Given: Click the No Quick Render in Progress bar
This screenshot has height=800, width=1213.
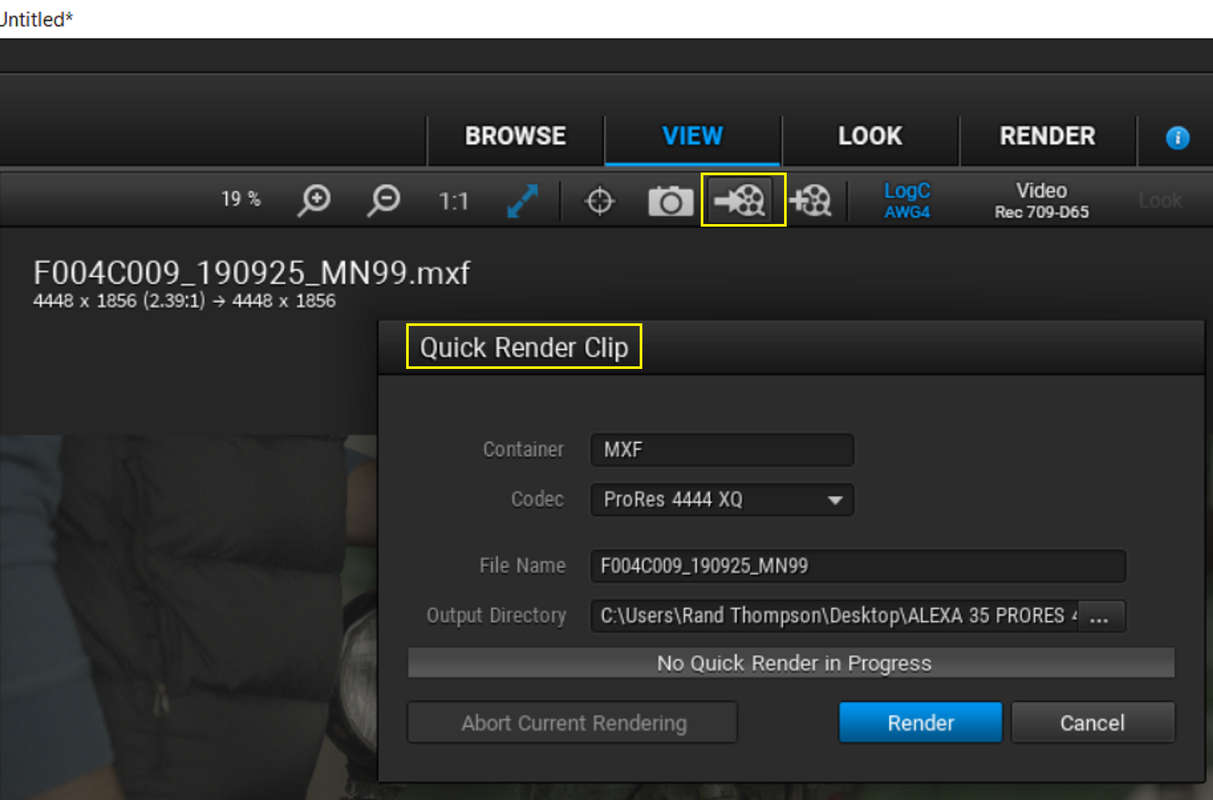Looking at the screenshot, I should click(792, 663).
